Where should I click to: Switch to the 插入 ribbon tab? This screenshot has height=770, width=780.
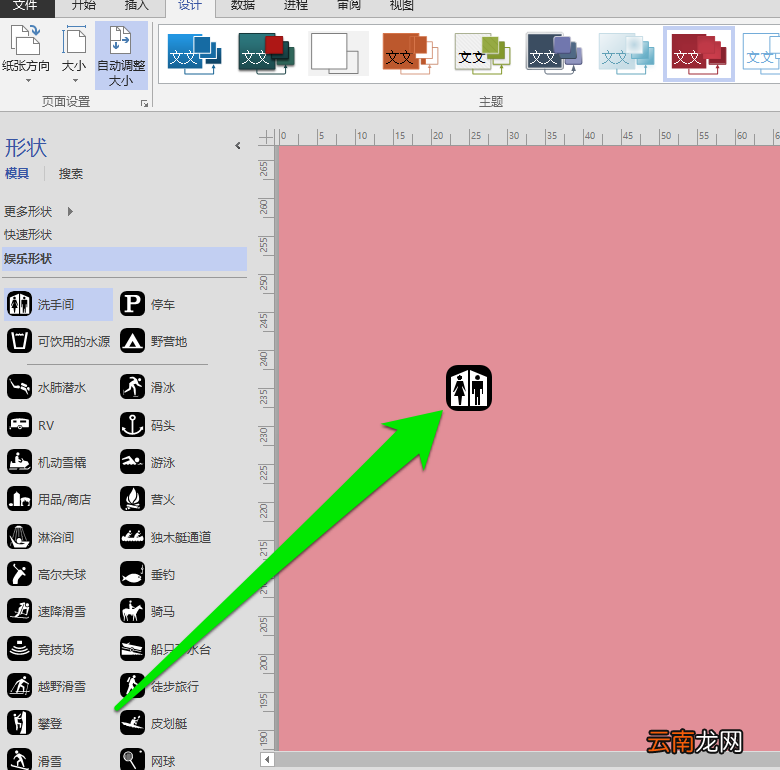point(136,5)
